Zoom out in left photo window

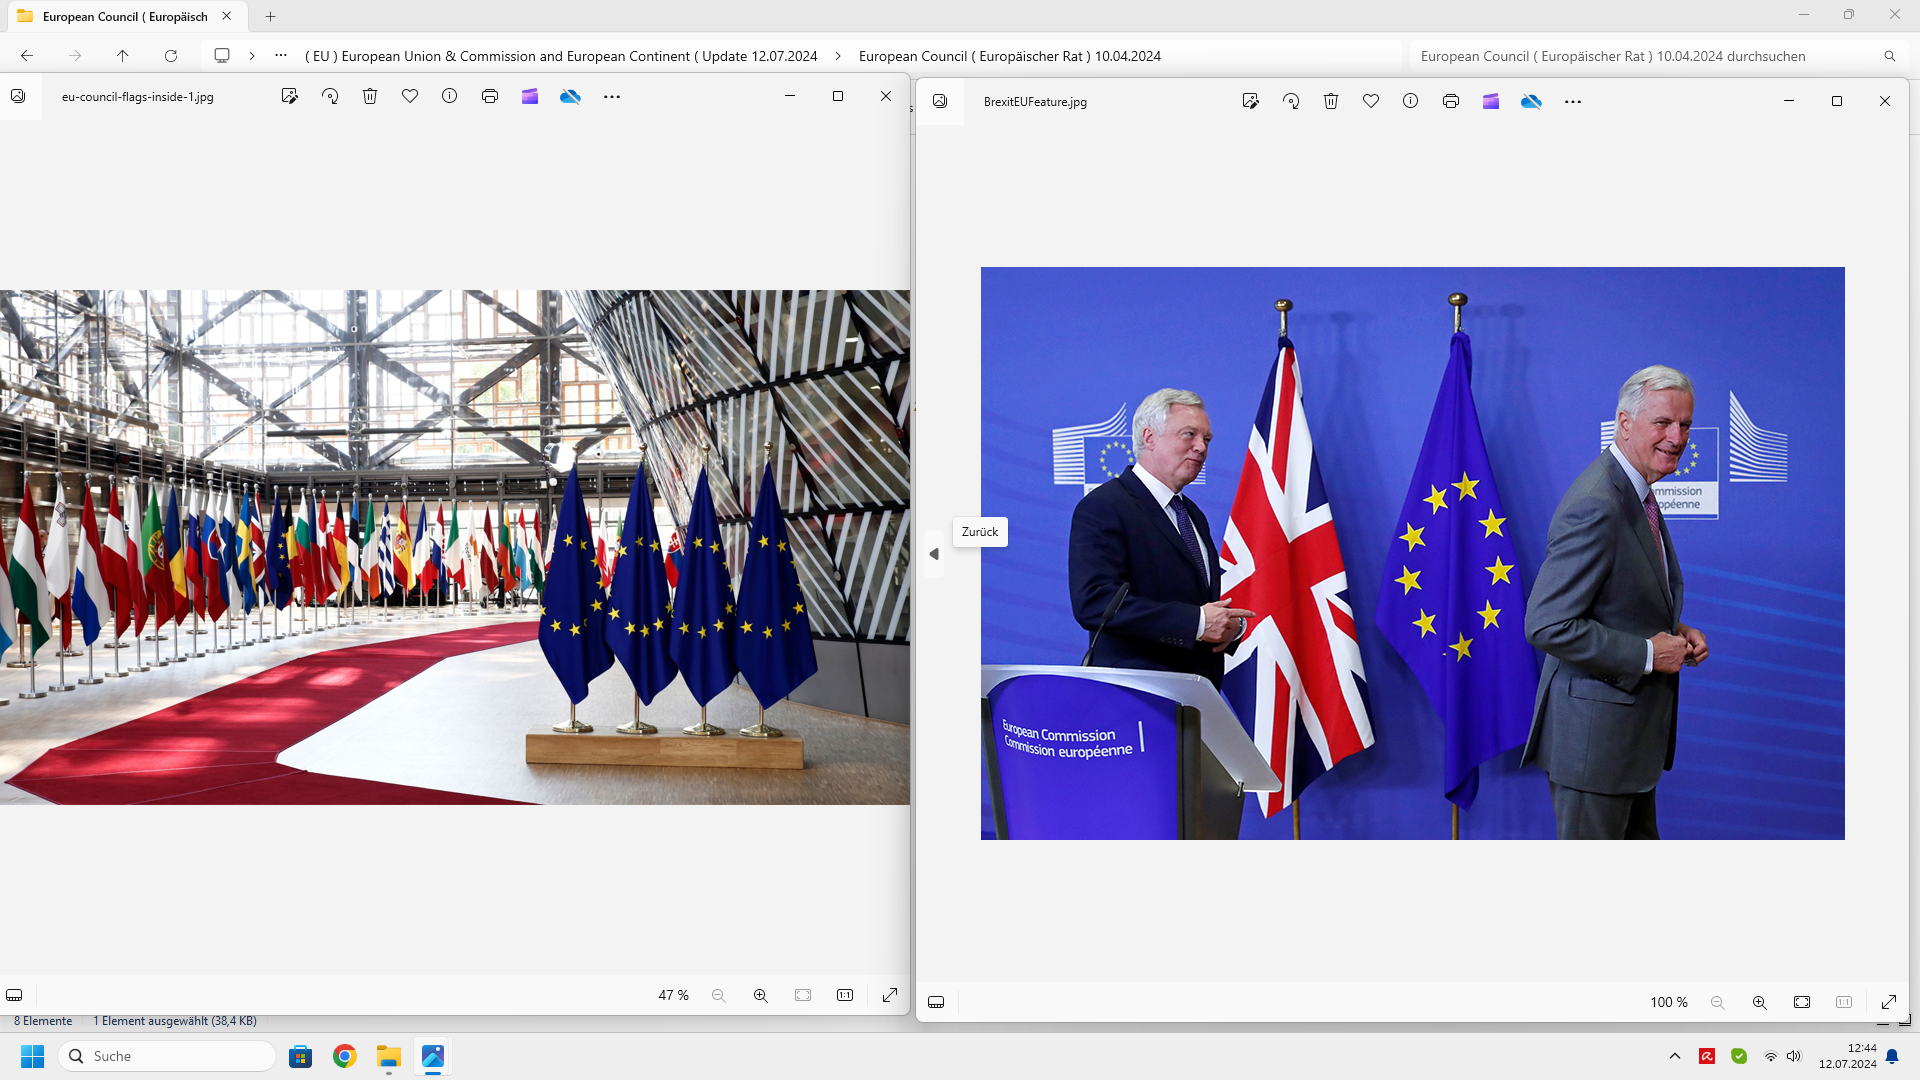[x=719, y=995]
